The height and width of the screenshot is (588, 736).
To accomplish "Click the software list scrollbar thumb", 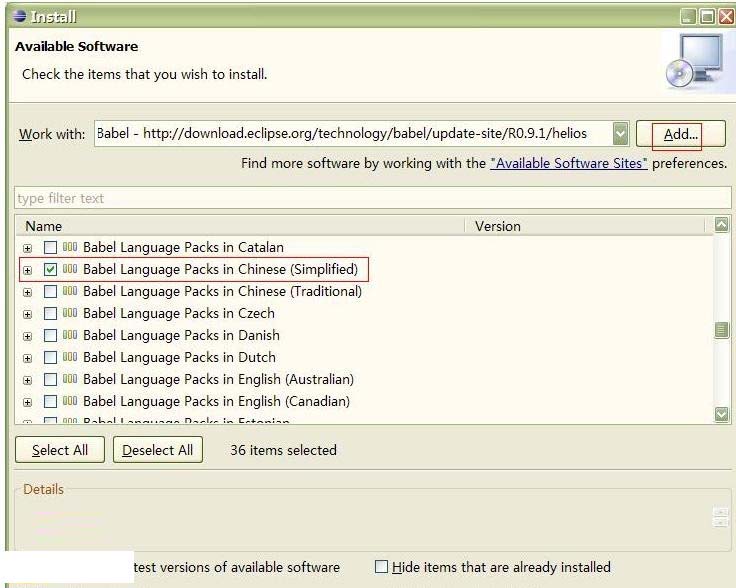I will pos(721,330).
